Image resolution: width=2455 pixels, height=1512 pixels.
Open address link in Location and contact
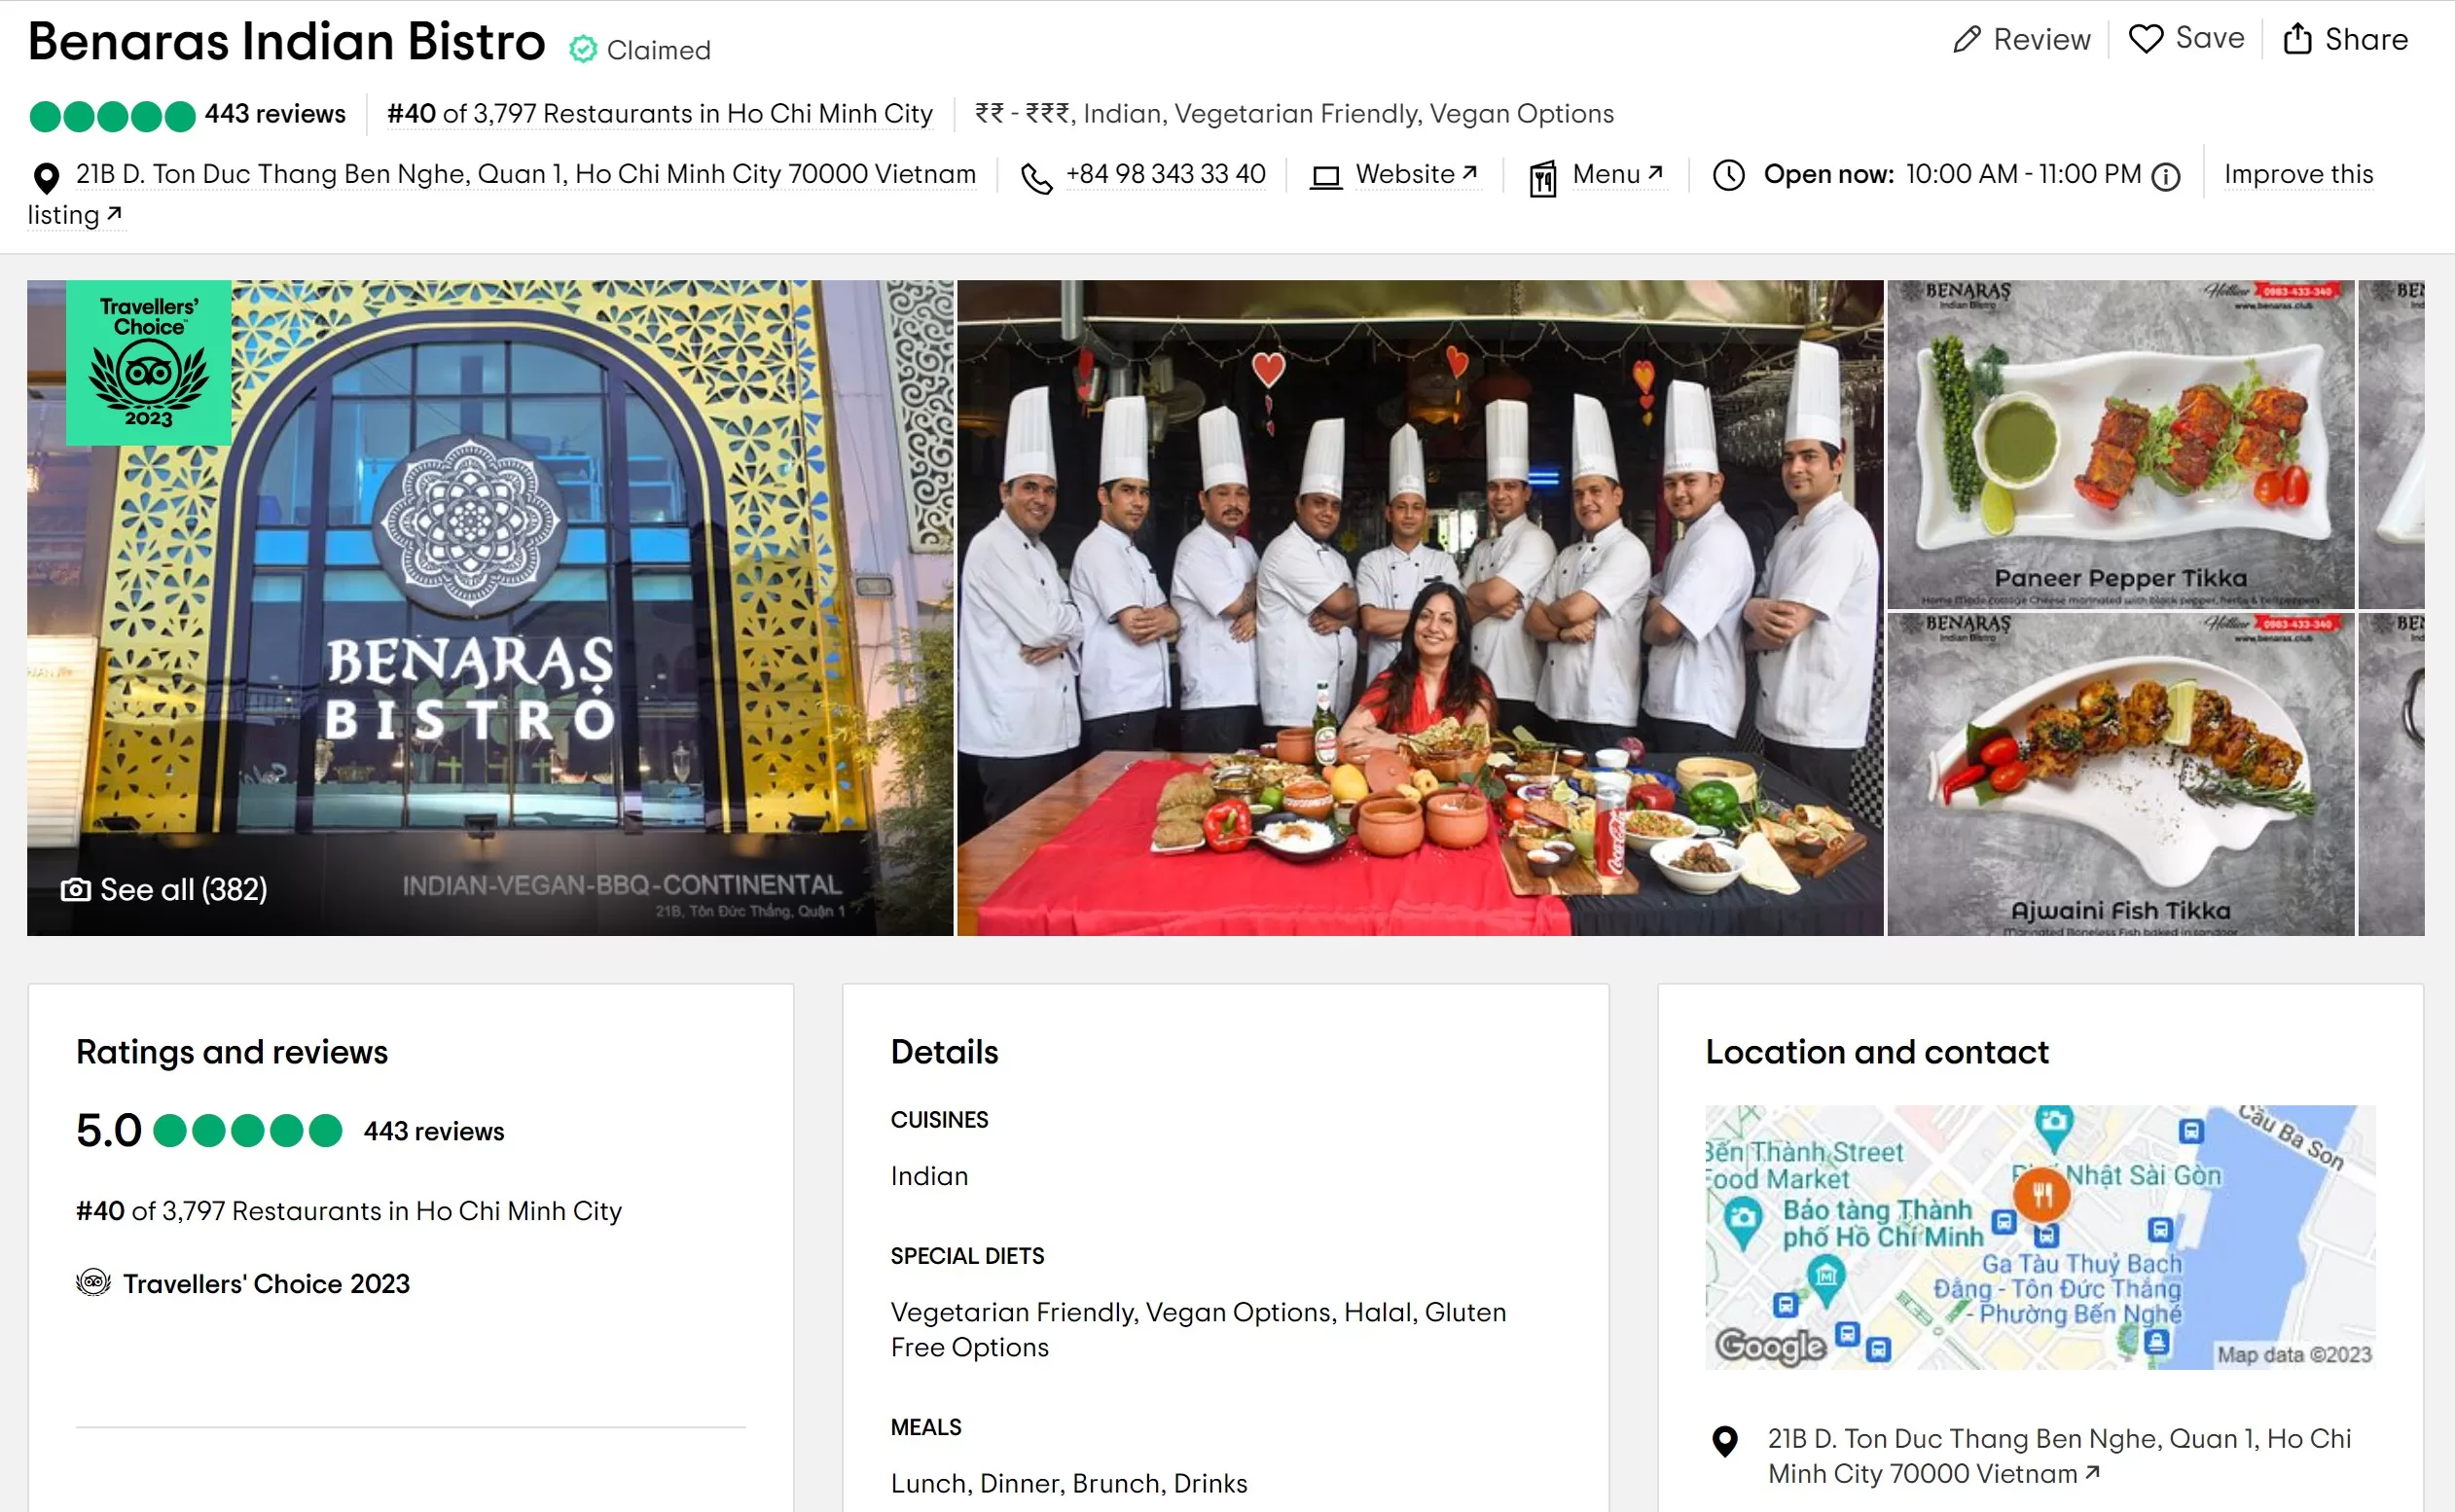[x=2059, y=1456]
